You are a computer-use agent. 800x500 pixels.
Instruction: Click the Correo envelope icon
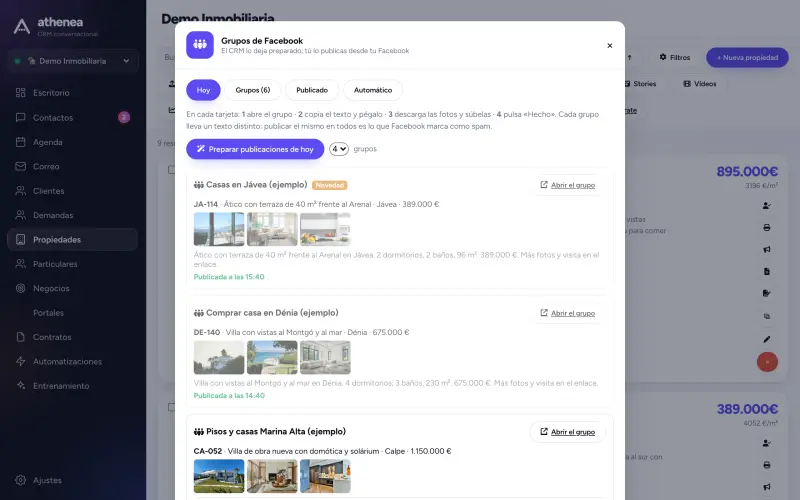[x=20, y=166]
